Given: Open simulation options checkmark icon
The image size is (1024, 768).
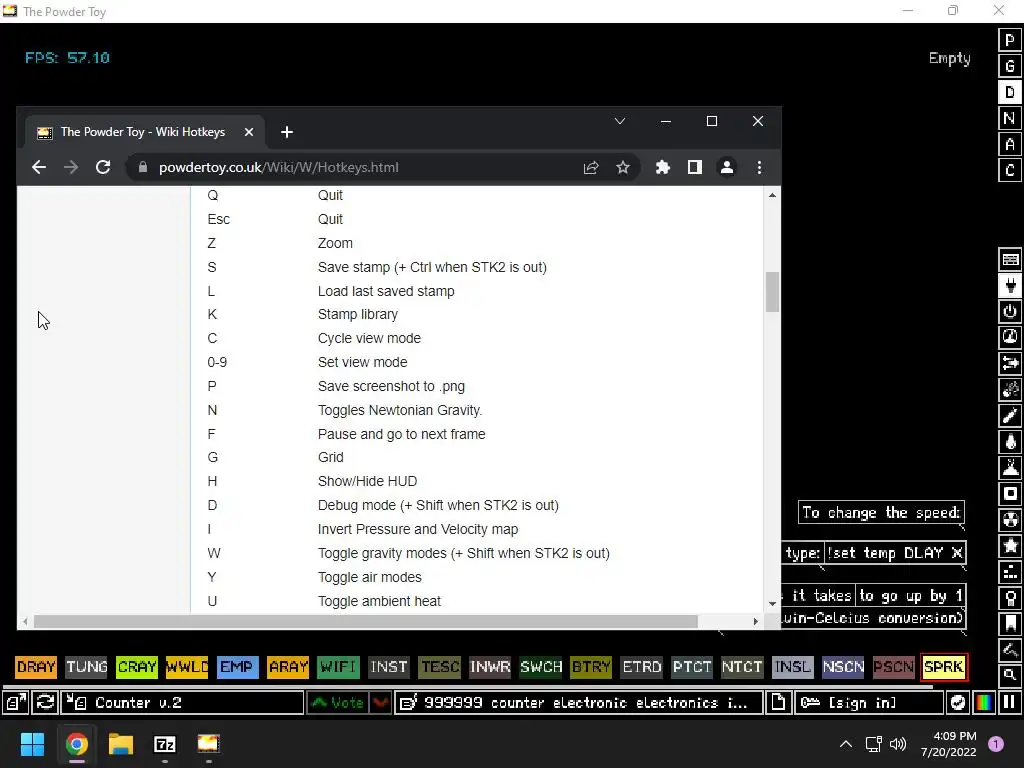Looking at the screenshot, I should 958,703.
